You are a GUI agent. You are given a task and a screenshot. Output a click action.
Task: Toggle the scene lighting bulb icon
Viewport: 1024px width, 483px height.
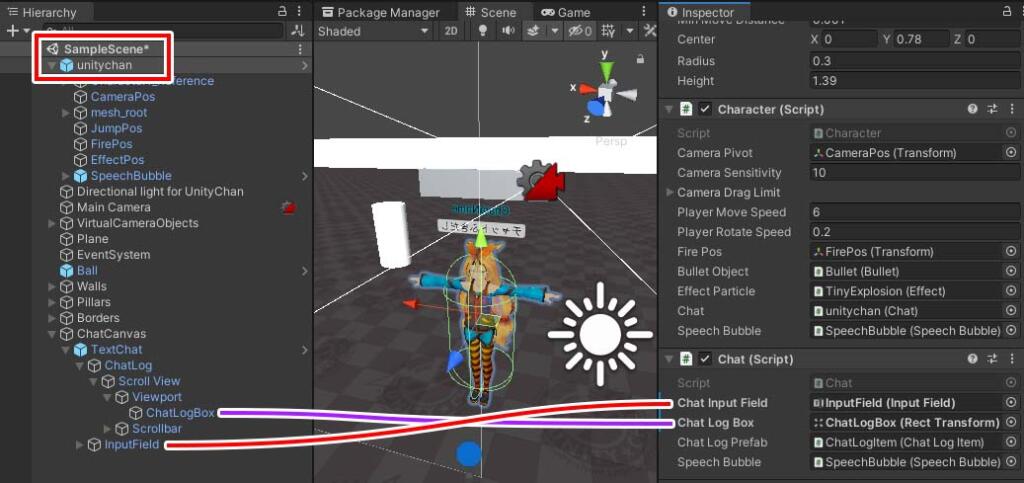click(x=483, y=31)
